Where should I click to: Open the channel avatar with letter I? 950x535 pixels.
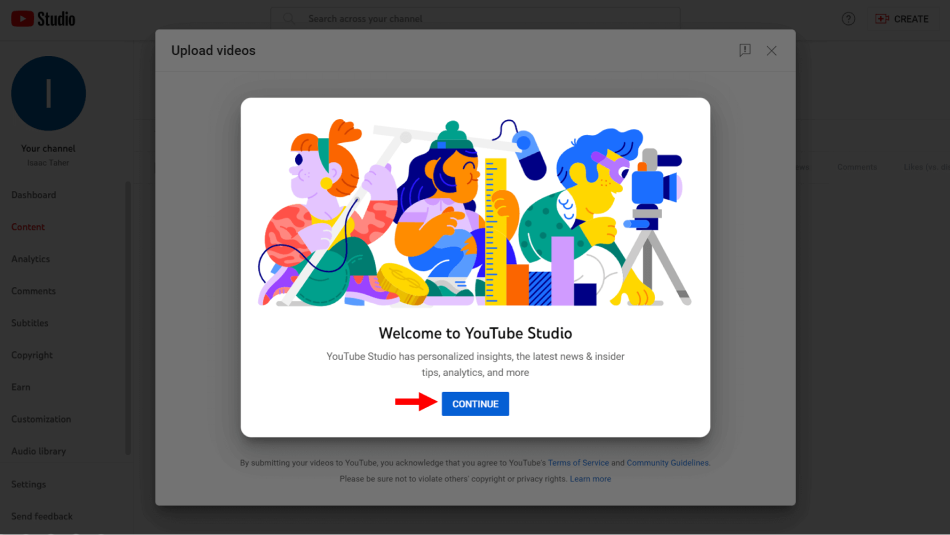[48, 93]
